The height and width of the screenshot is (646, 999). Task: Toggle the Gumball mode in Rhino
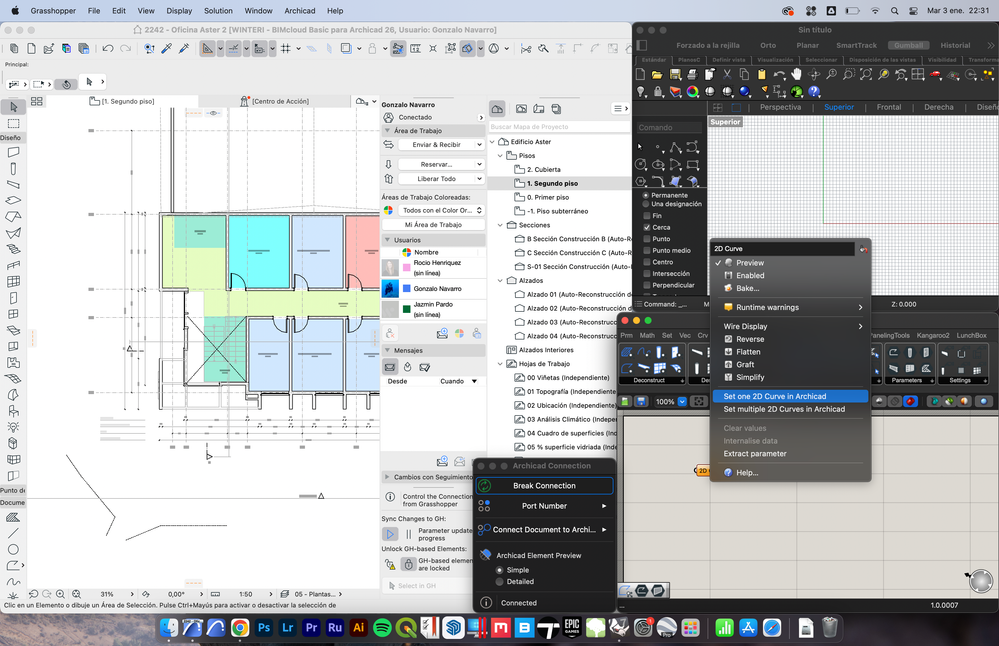908,45
